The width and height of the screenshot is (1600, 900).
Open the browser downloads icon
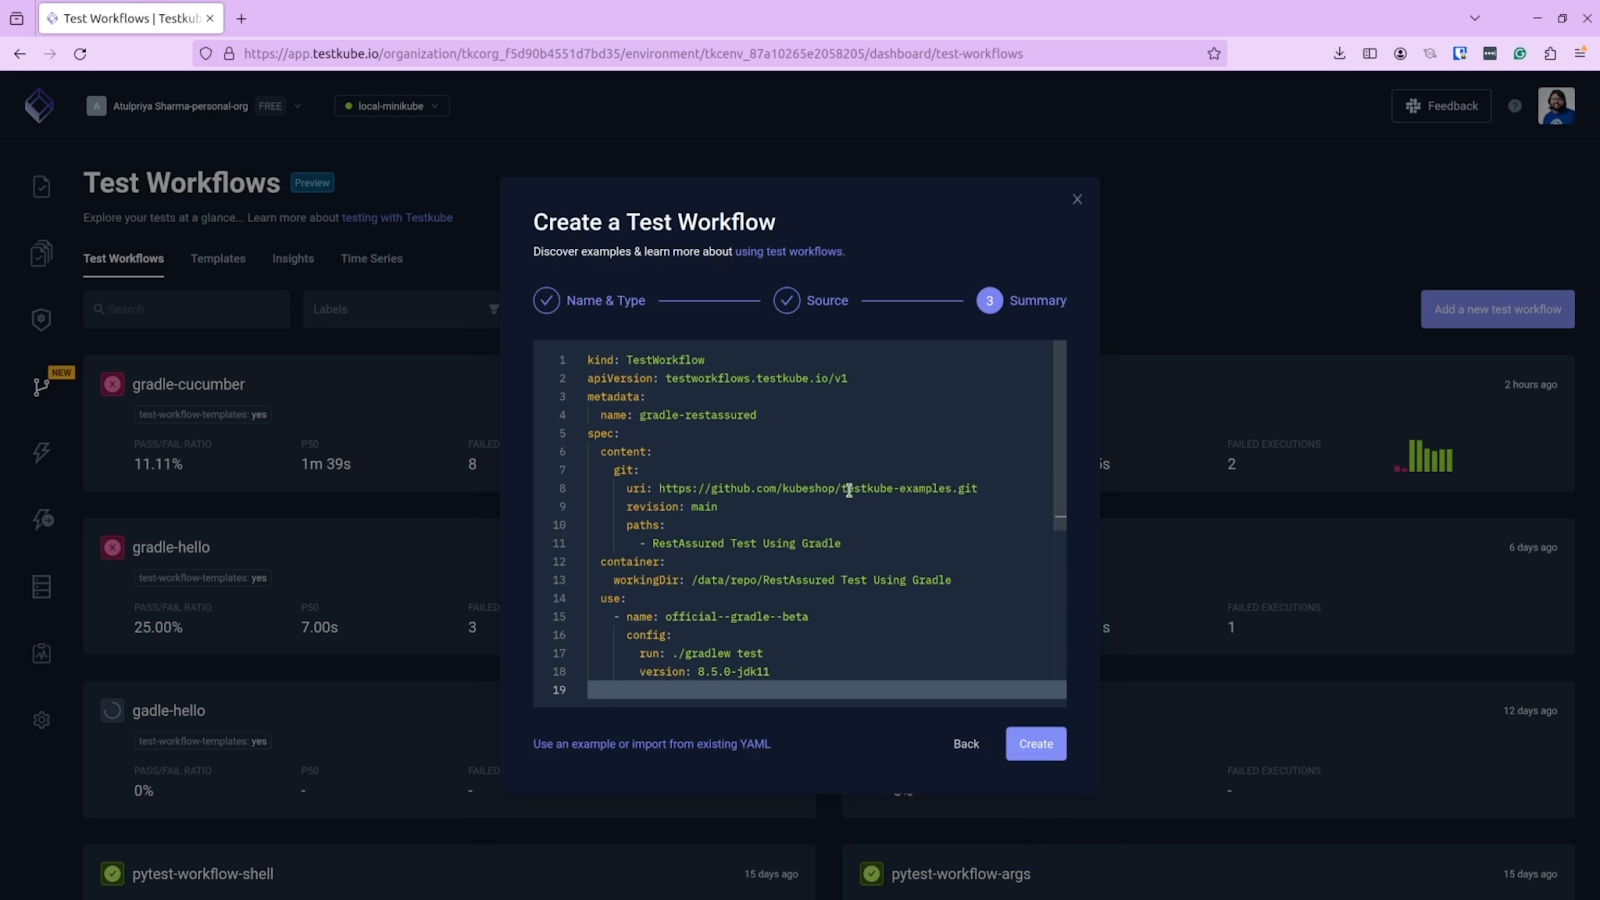(x=1339, y=54)
